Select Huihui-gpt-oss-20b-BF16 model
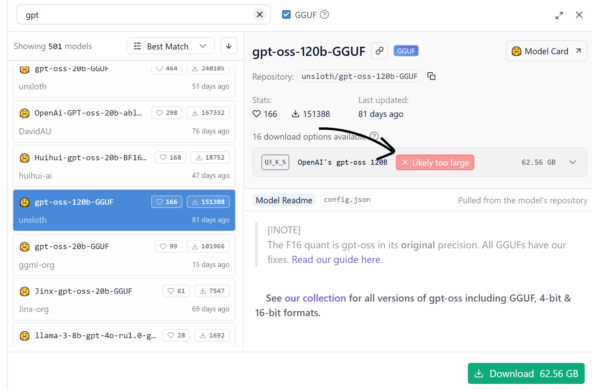The height and width of the screenshot is (390, 592). (x=124, y=166)
